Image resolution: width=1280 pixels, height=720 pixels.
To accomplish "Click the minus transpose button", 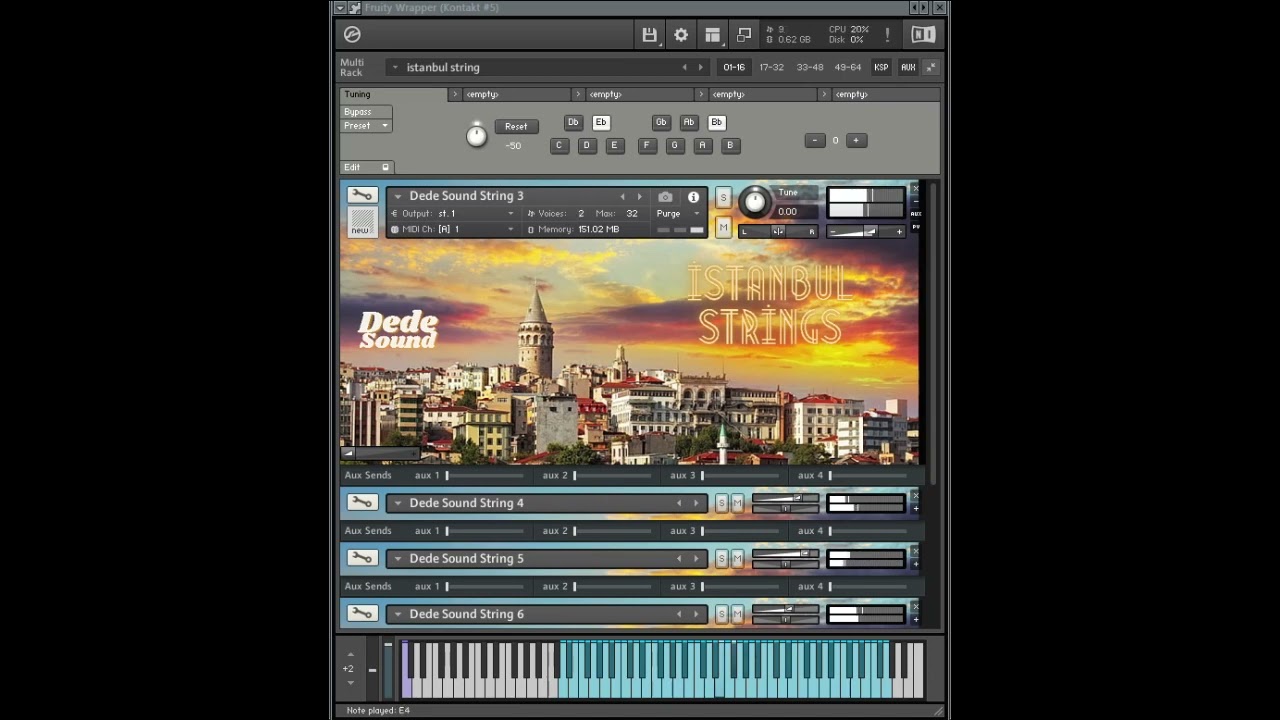I will click(815, 140).
